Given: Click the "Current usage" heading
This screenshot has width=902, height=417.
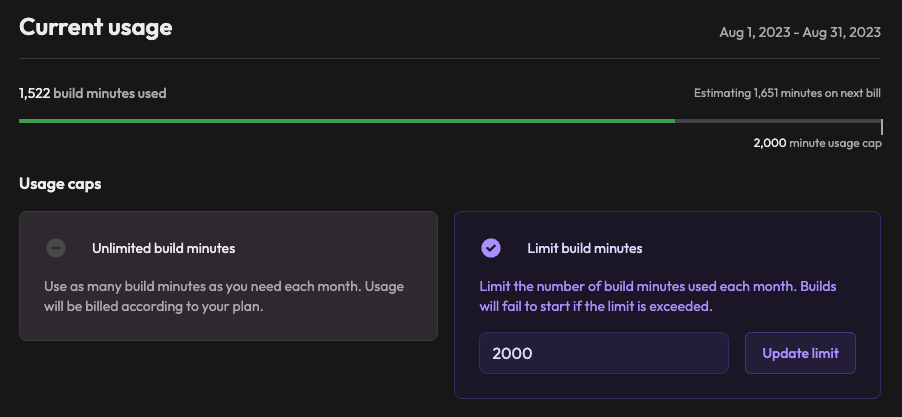Looking at the screenshot, I should tap(96, 28).
